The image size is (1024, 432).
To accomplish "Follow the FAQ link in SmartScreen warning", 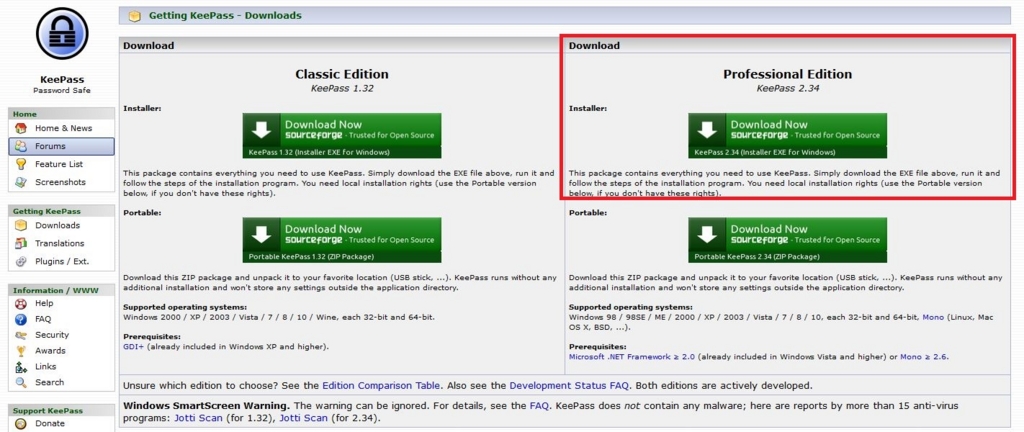I will [539, 406].
